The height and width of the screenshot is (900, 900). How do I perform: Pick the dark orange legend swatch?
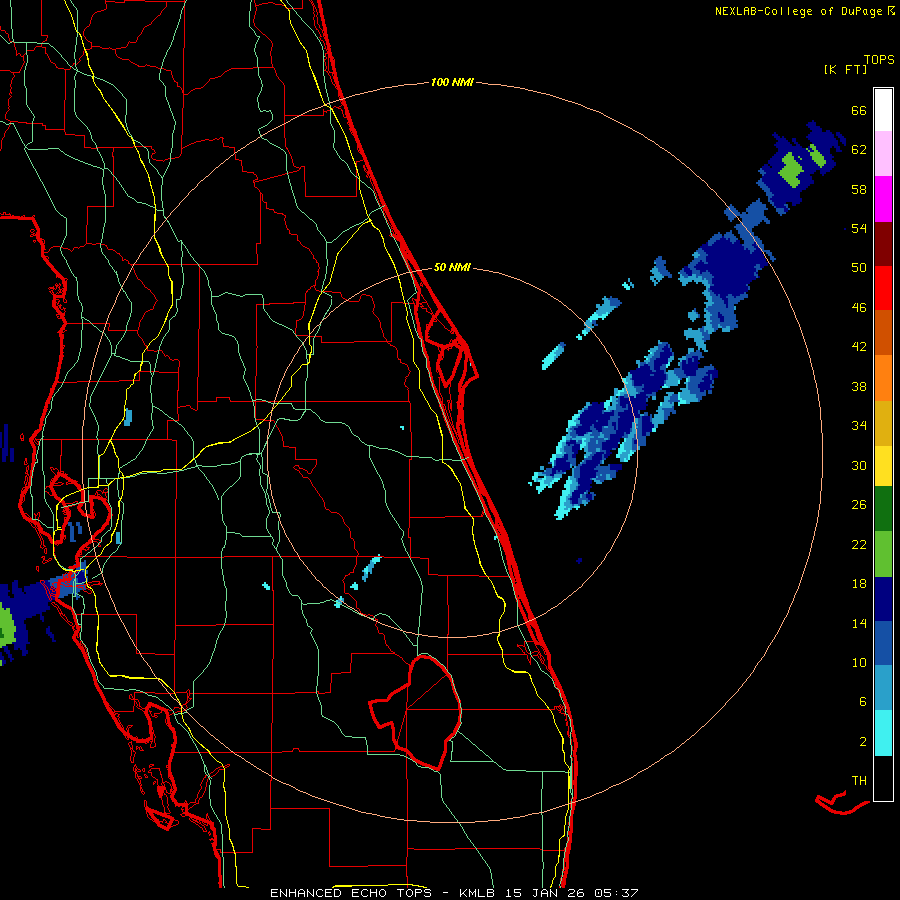click(883, 333)
